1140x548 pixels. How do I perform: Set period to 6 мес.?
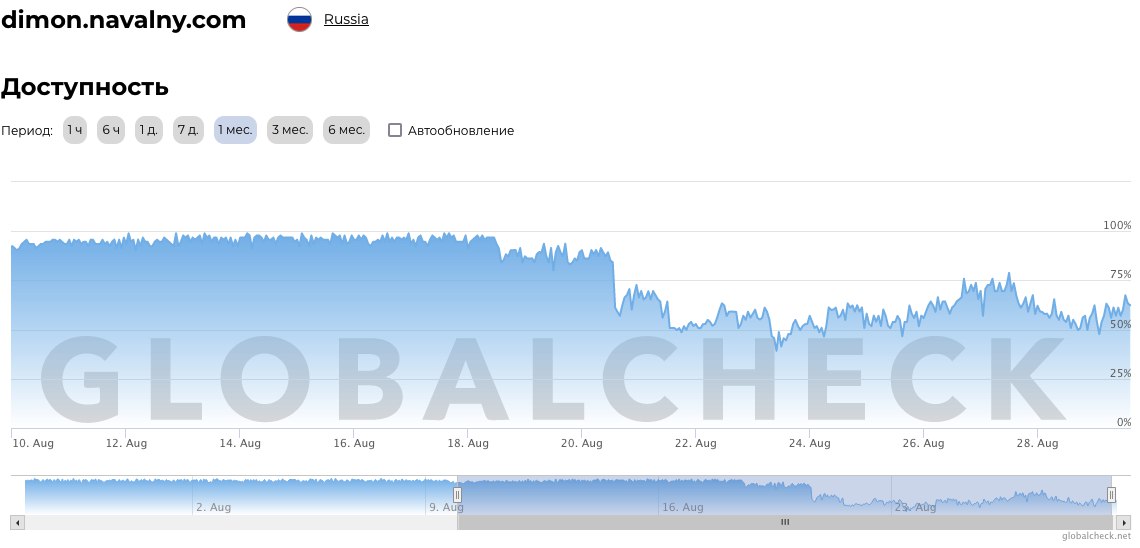346,130
